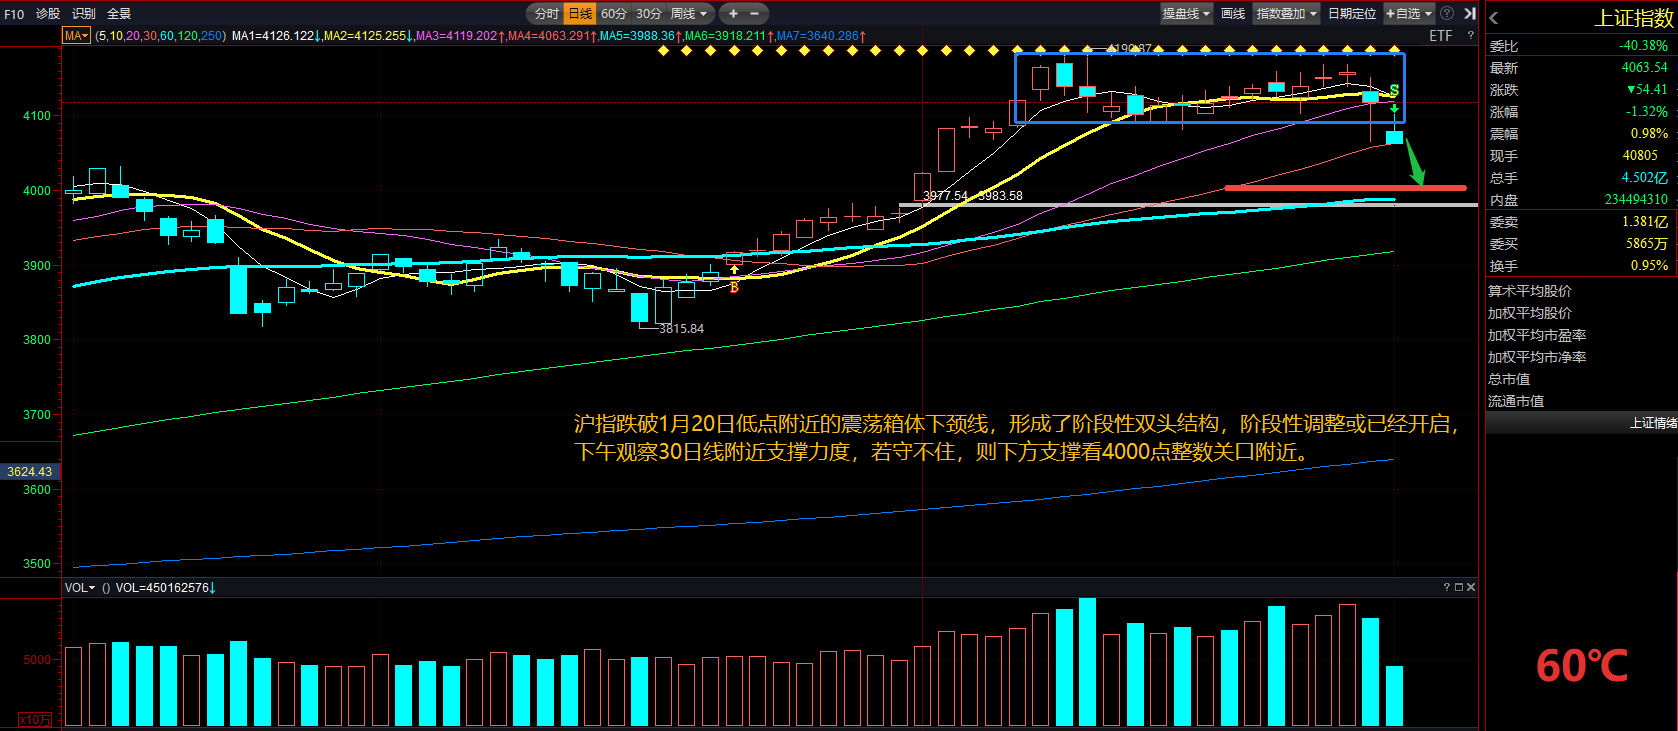The height and width of the screenshot is (731, 1678).
Task: Click the 日期定位 date locate button
Action: click(x=1351, y=13)
